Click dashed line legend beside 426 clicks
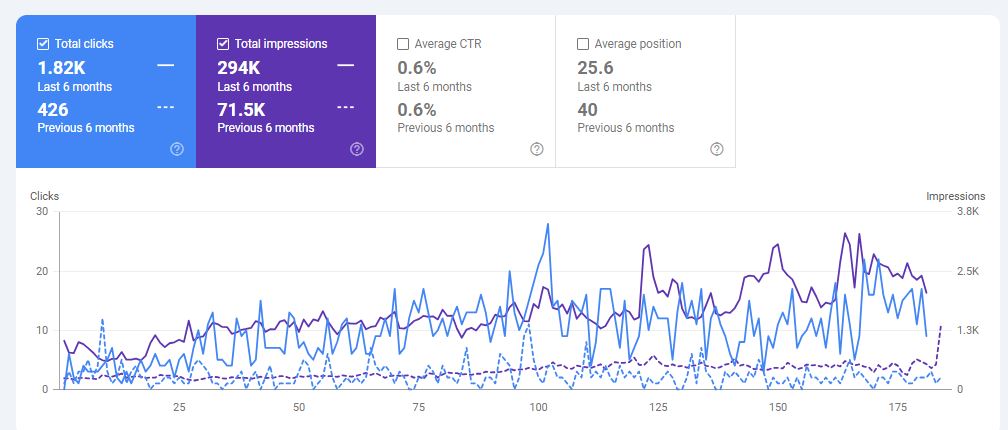 tap(166, 107)
